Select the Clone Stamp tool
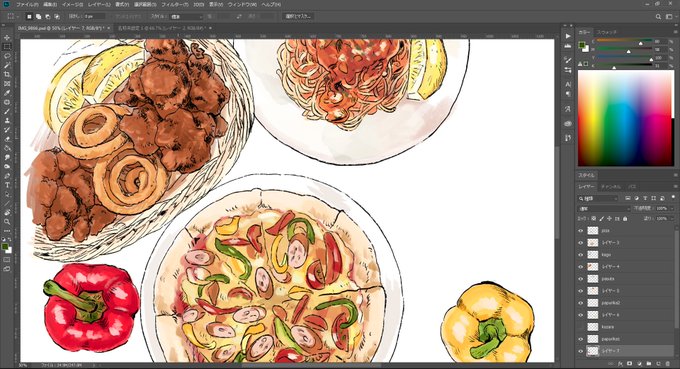This screenshot has height=369, width=680. coord(7,121)
